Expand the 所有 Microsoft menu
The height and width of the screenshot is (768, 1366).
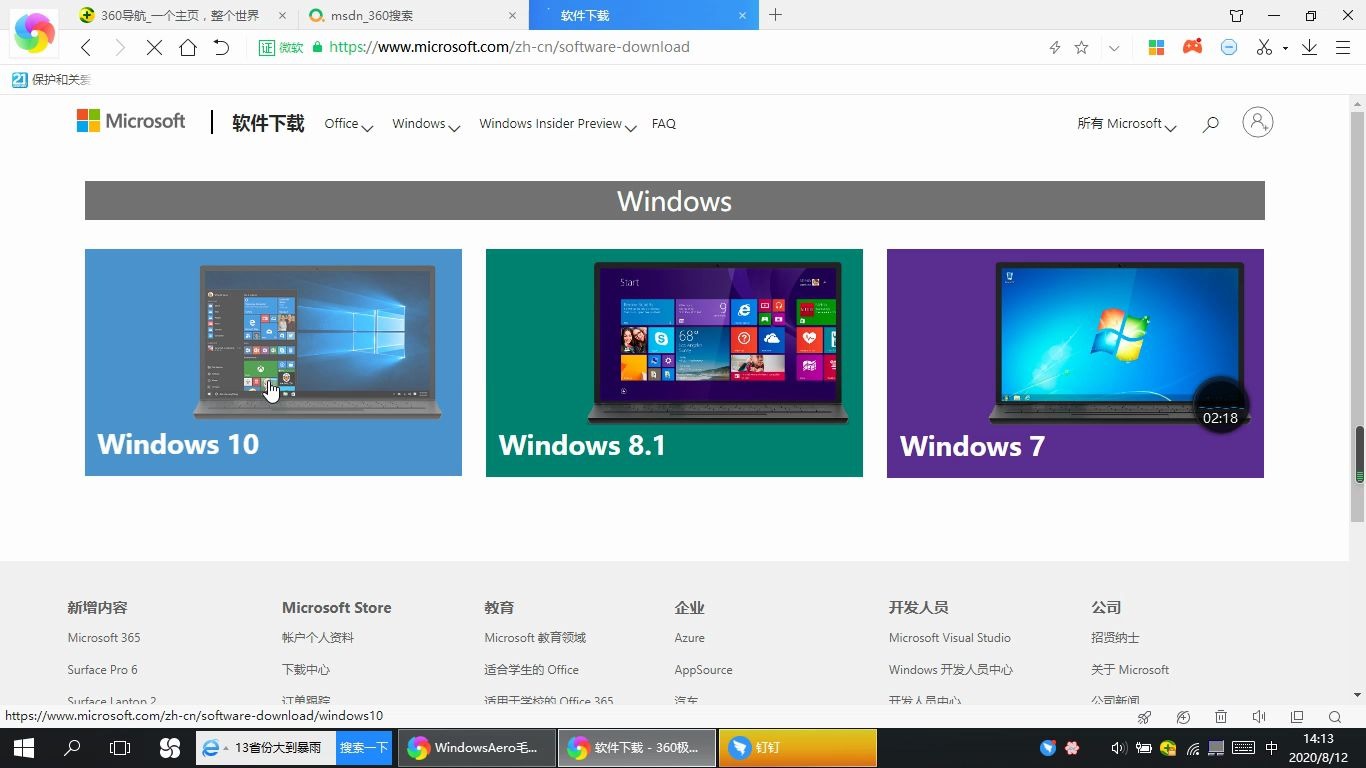click(1126, 124)
